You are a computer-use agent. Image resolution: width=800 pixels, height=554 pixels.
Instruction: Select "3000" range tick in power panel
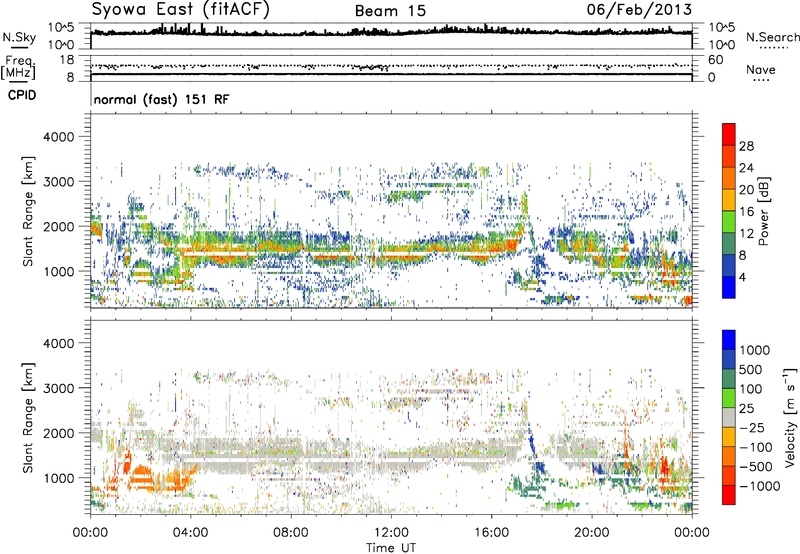[58, 182]
